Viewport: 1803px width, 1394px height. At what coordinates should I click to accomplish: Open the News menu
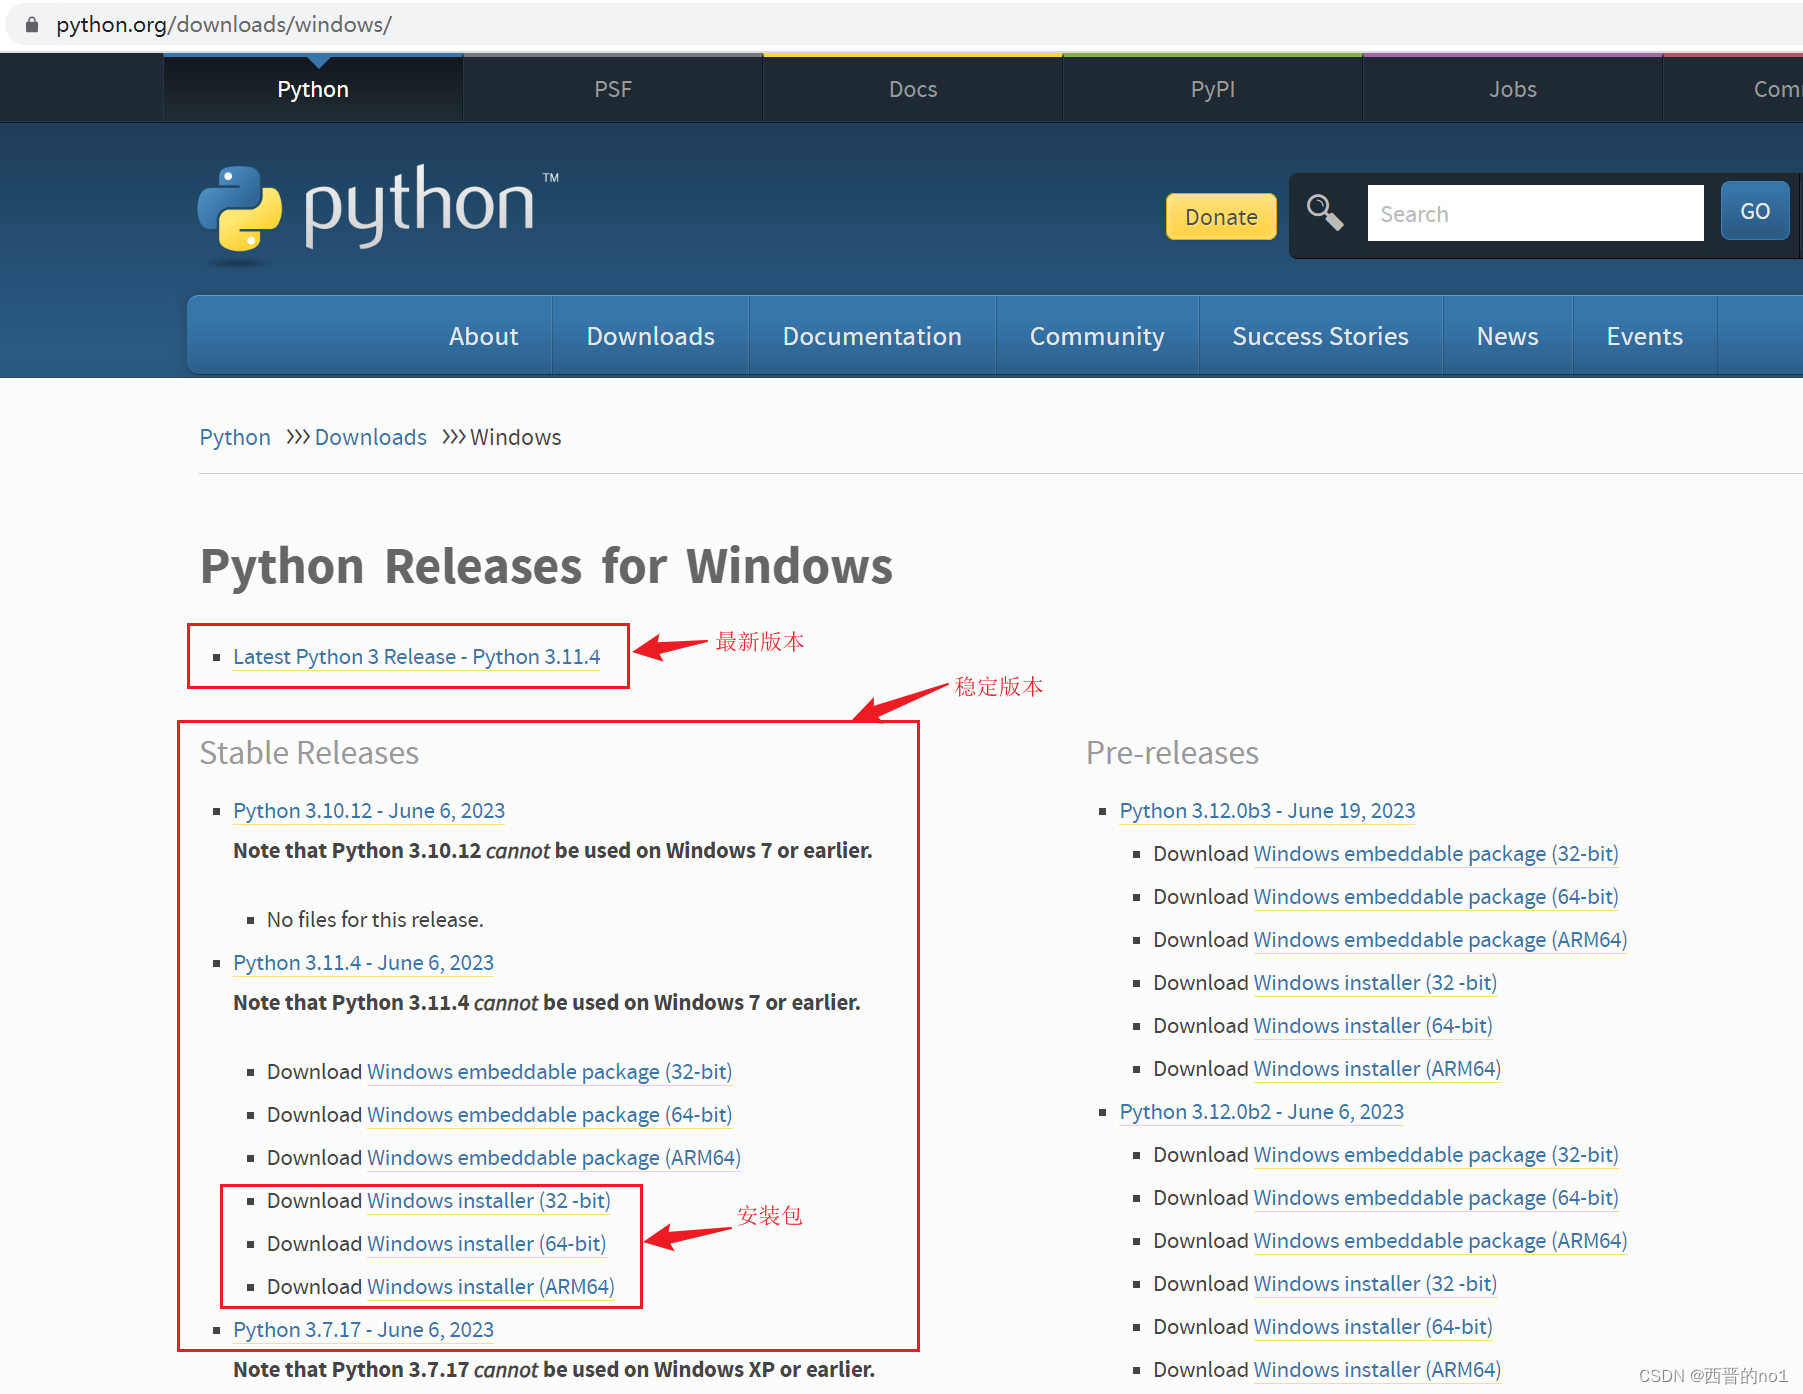1508,336
